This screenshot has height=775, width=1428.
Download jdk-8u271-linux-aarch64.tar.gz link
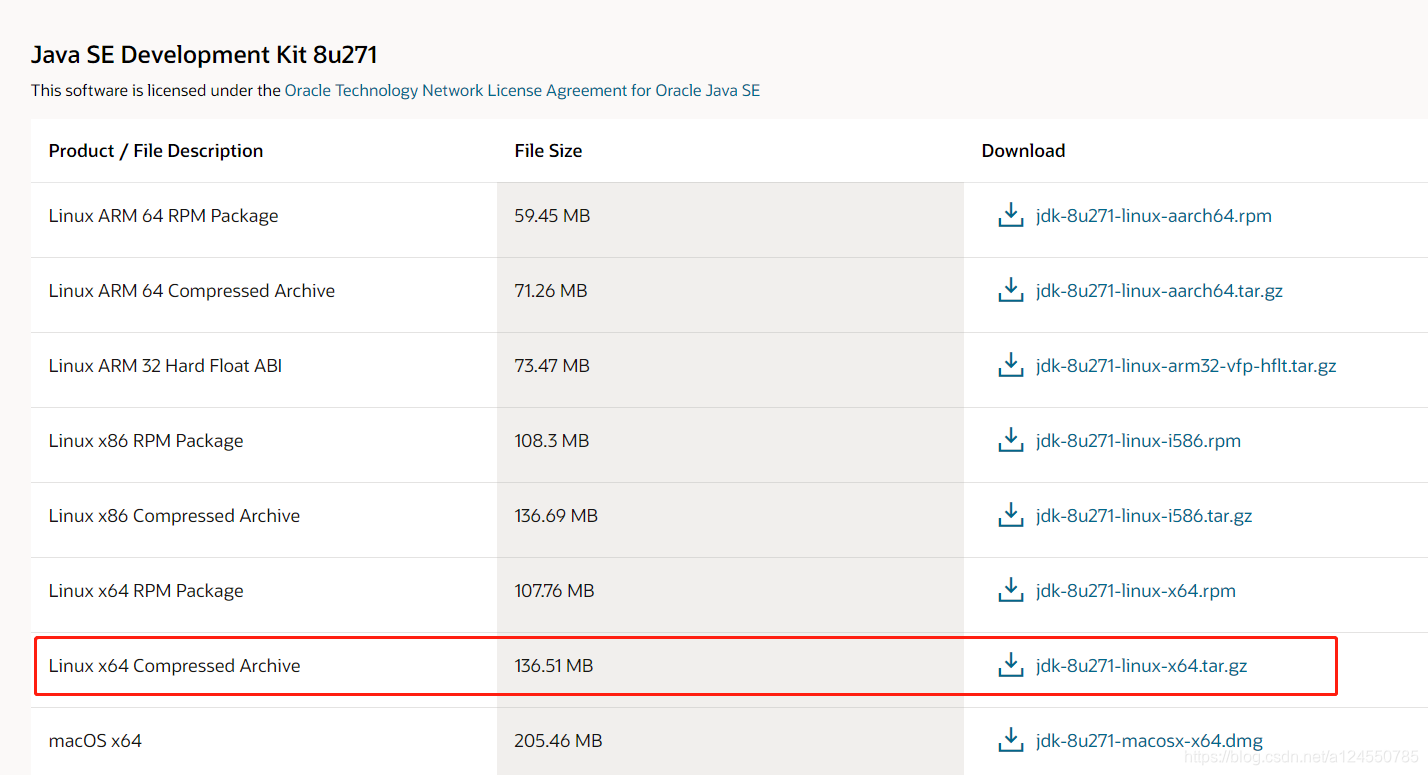click(x=1160, y=291)
